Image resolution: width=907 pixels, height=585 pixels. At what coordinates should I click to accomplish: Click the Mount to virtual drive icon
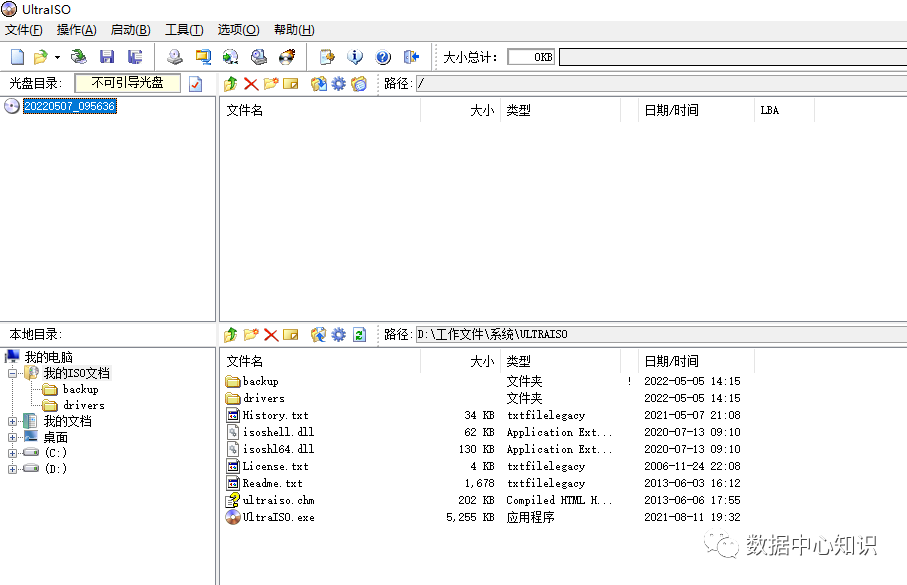coord(259,57)
